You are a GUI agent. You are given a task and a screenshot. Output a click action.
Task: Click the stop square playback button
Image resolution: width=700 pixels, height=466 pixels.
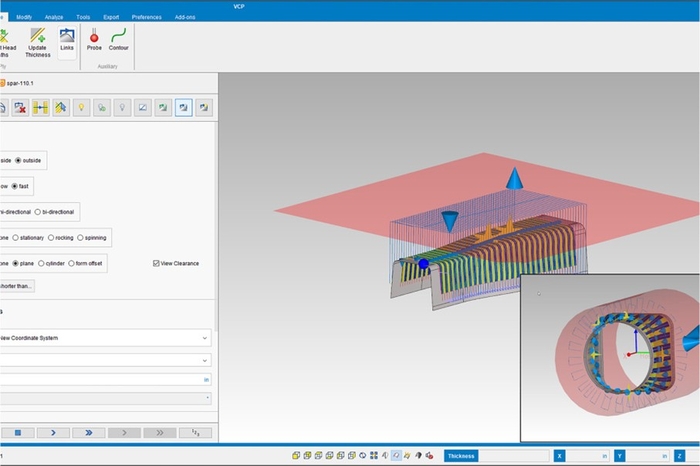(17, 432)
